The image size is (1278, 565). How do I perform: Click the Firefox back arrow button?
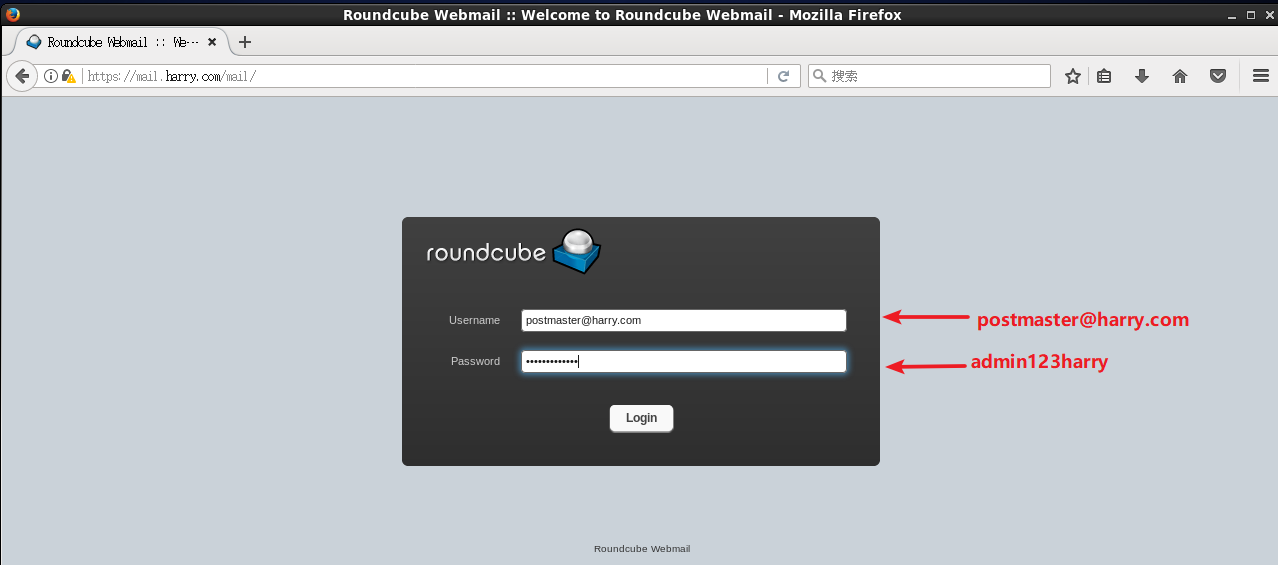point(21,76)
